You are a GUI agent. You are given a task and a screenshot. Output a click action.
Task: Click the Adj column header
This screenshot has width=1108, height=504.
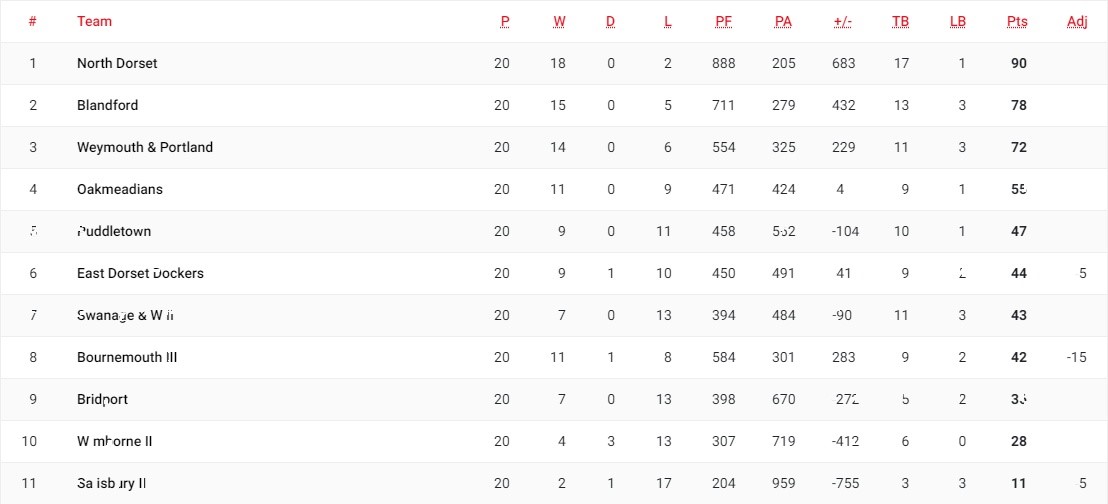point(1076,21)
